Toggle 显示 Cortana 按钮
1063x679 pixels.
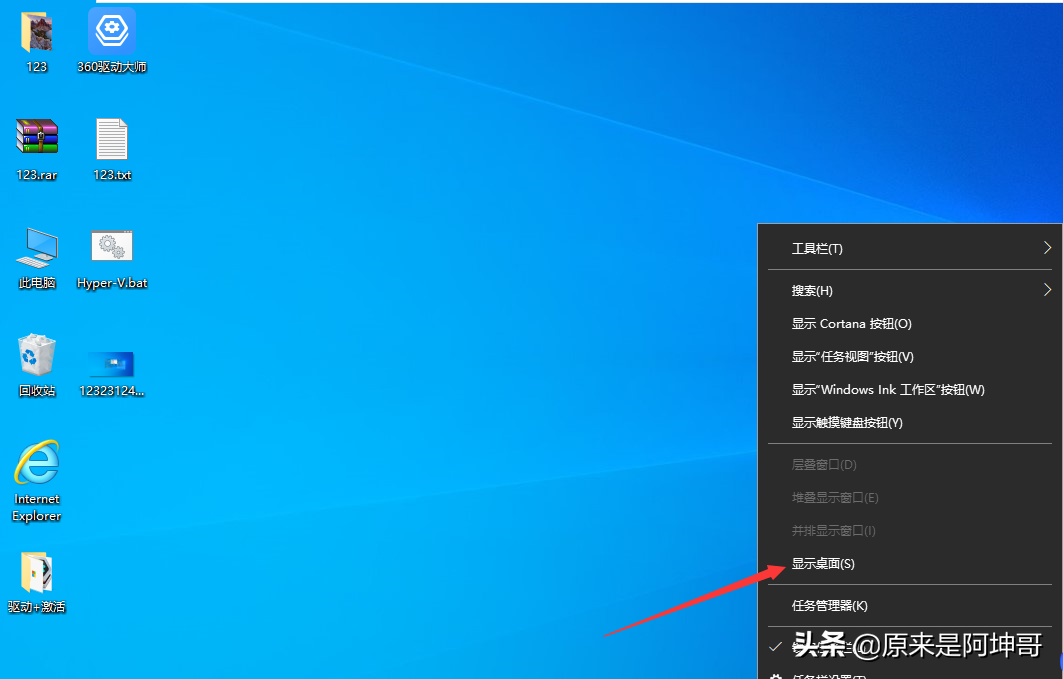coord(851,323)
